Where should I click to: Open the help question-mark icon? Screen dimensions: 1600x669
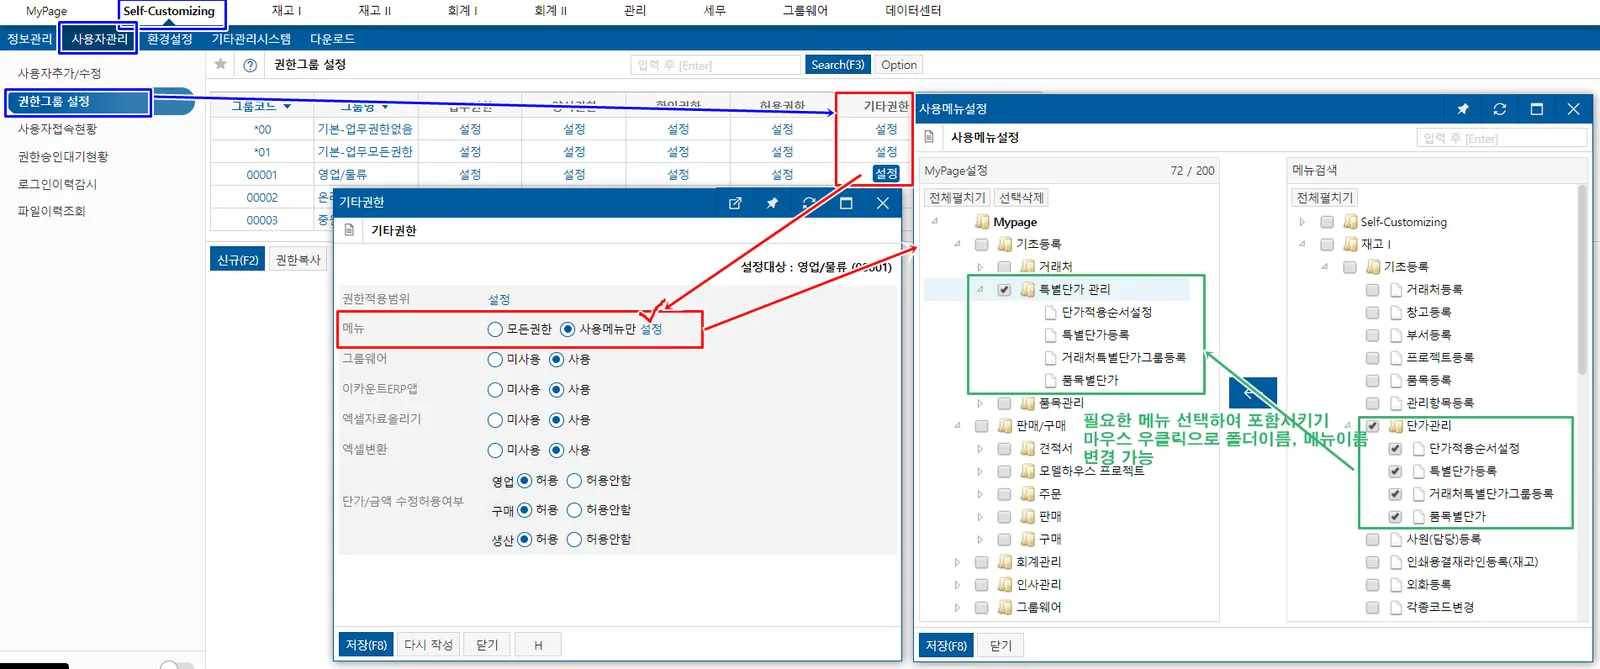click(x=250, y=65)
